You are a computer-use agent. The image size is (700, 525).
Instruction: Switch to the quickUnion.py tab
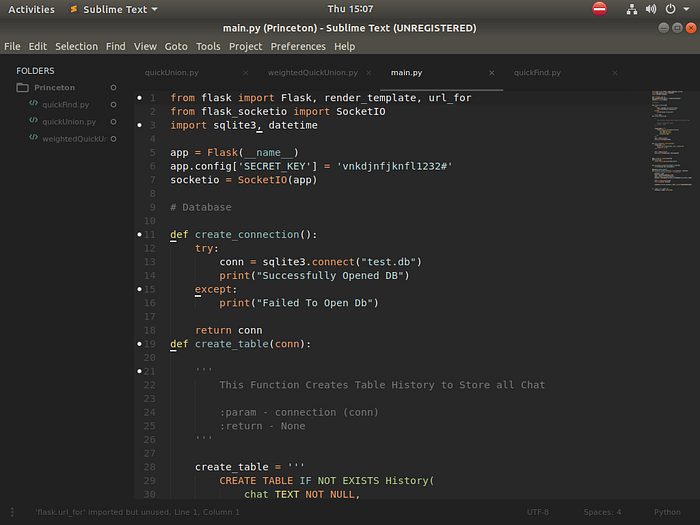point(171,72)
